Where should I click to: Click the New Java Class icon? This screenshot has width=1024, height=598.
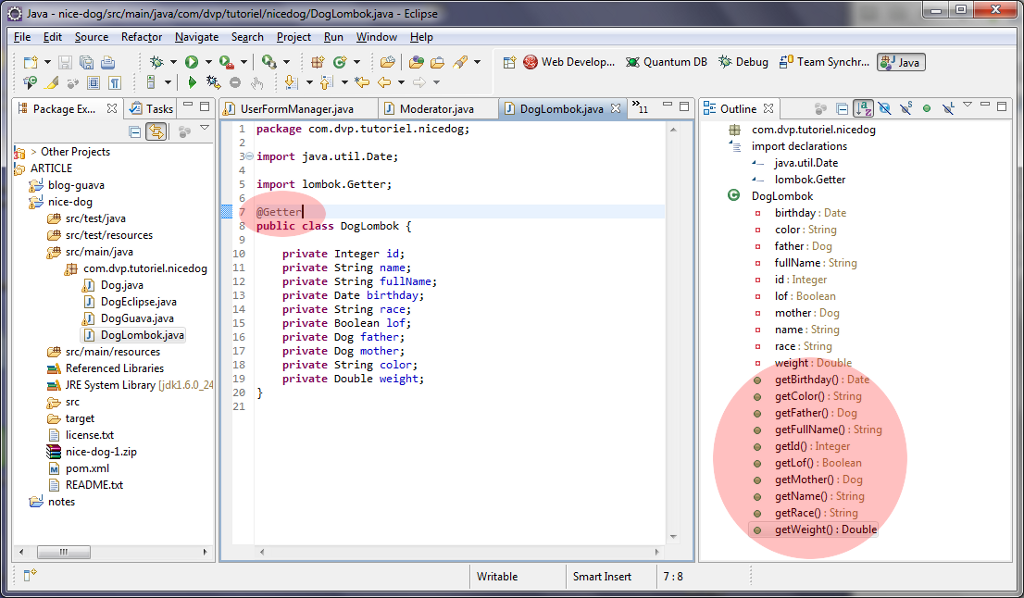click(x=339, y=62)
